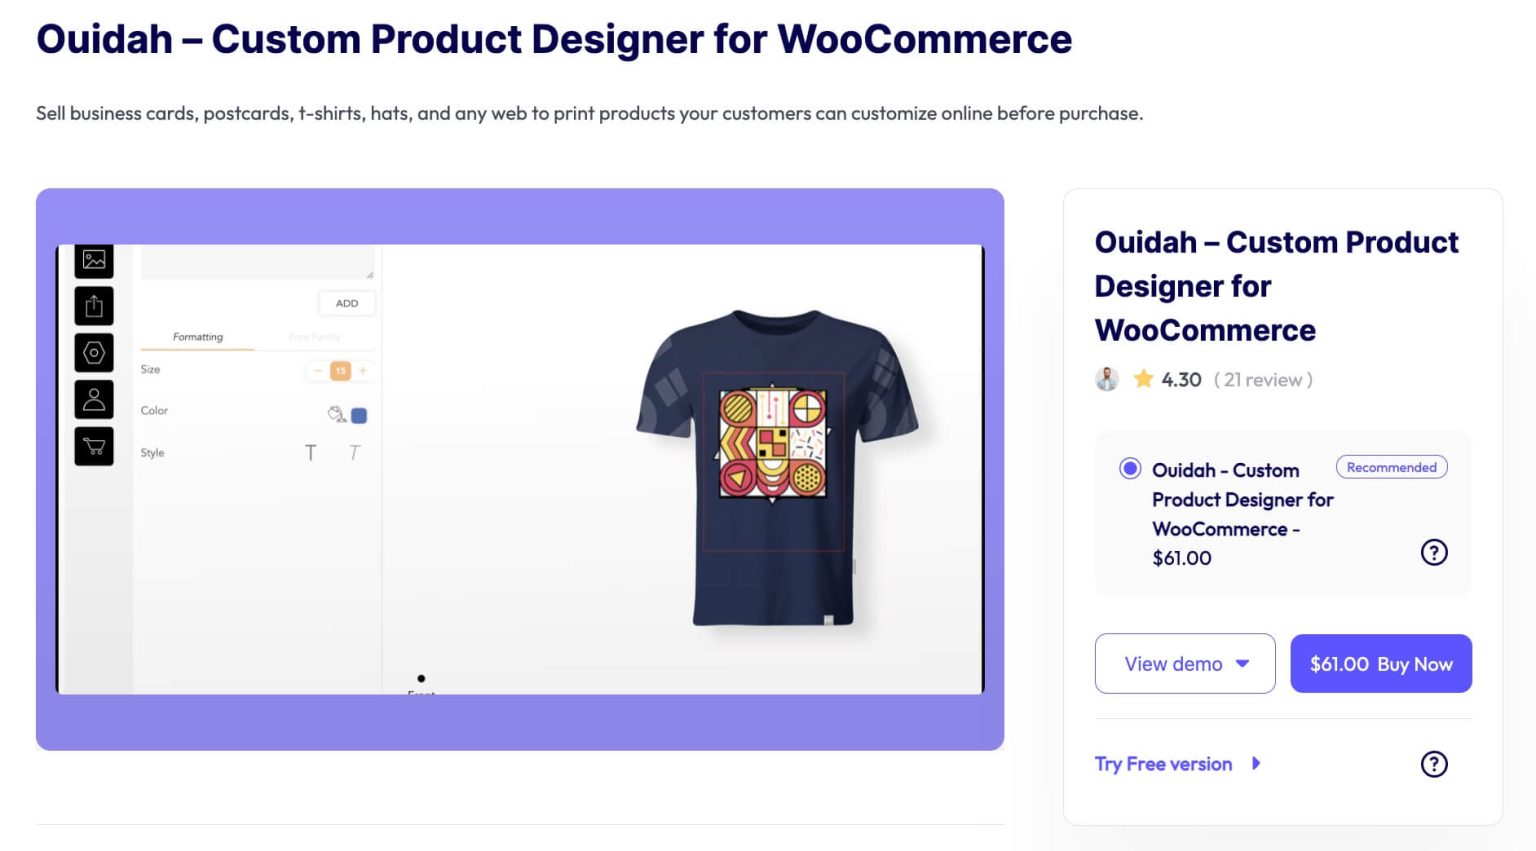
Task: Open the Font Family tab
Action: (x=317, y=337)
